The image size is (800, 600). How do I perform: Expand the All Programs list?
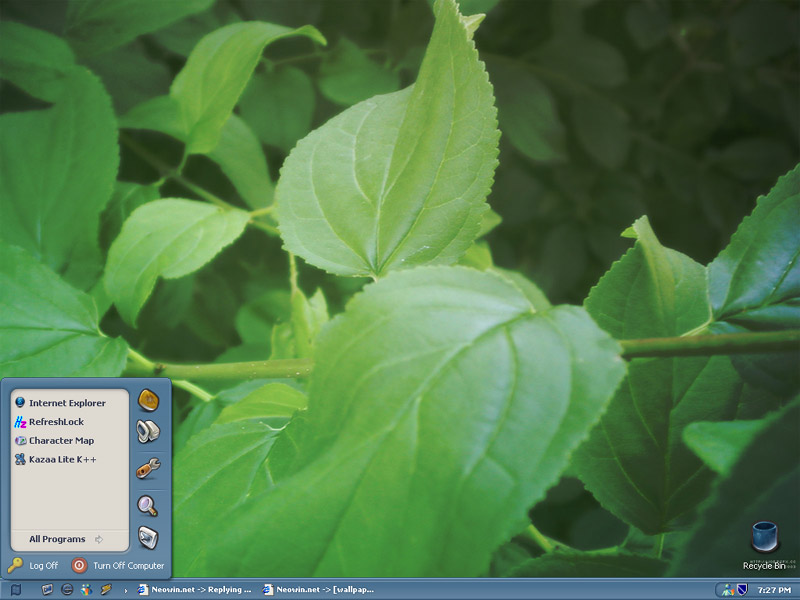point(66,539)
